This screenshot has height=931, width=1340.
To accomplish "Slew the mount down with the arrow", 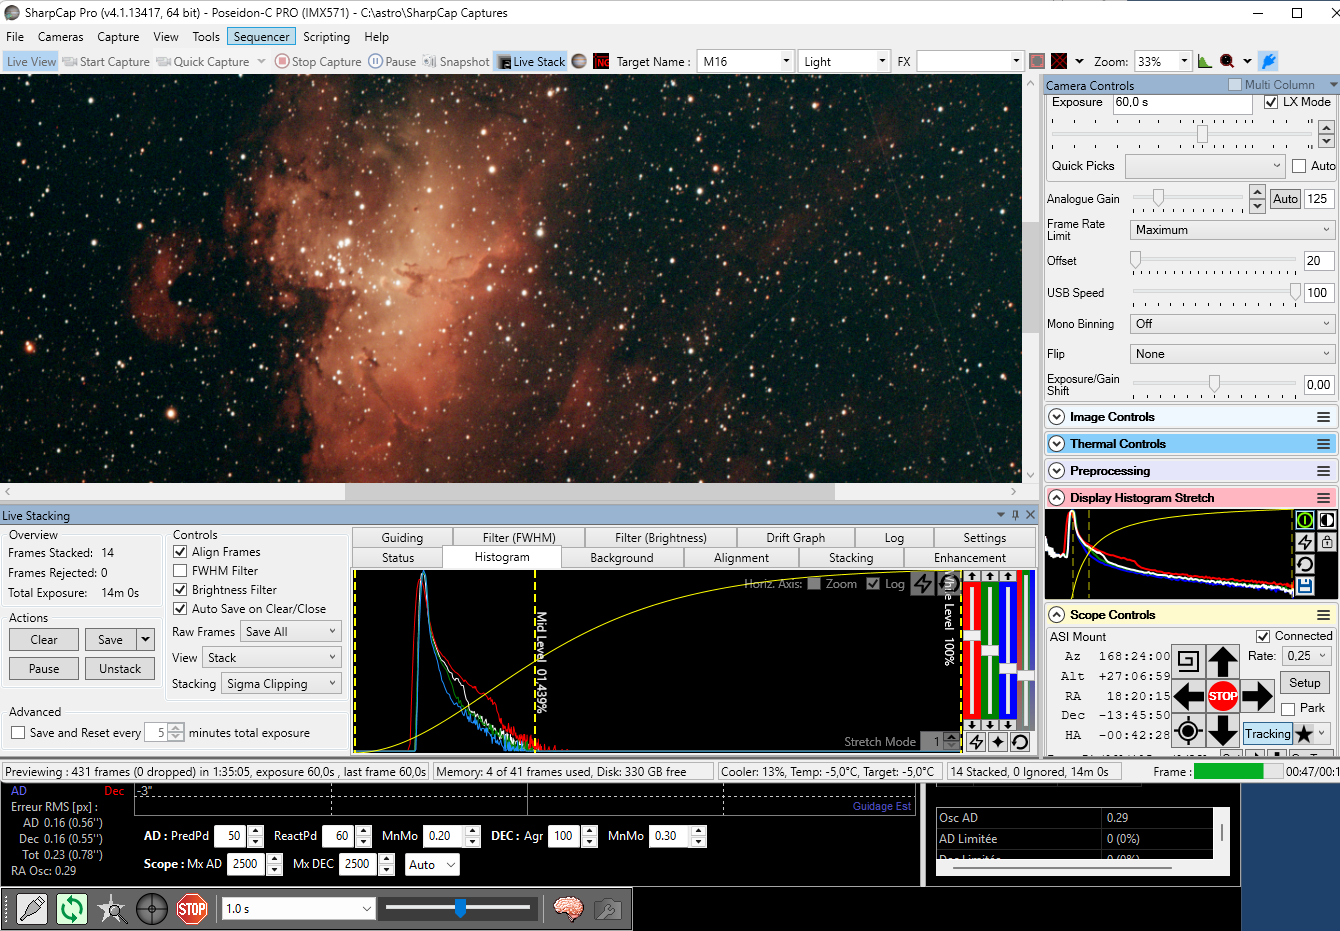I will click(1222, 731).
